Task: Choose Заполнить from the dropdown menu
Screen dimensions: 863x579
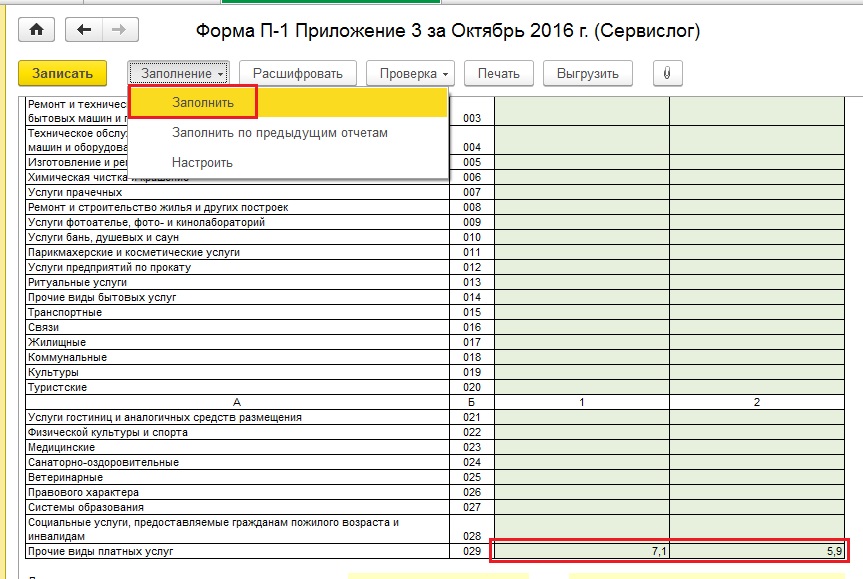Action: click(288, 102)
